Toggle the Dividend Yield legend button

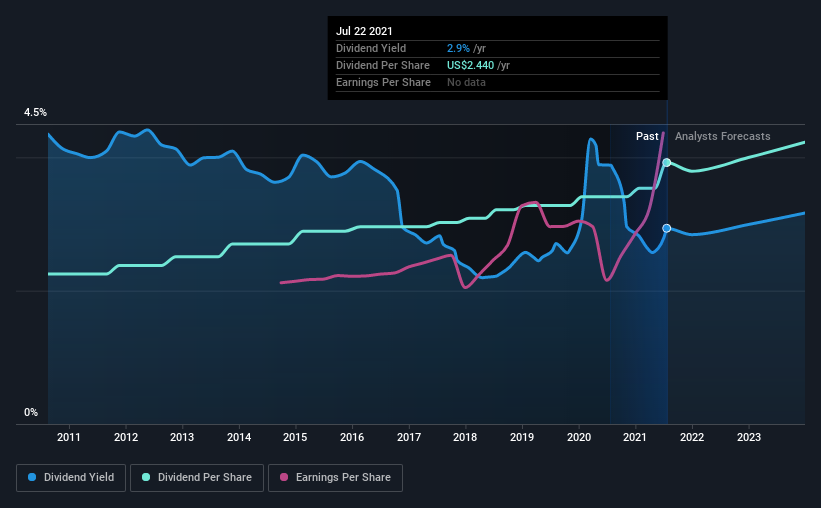[x=71, y=478]
